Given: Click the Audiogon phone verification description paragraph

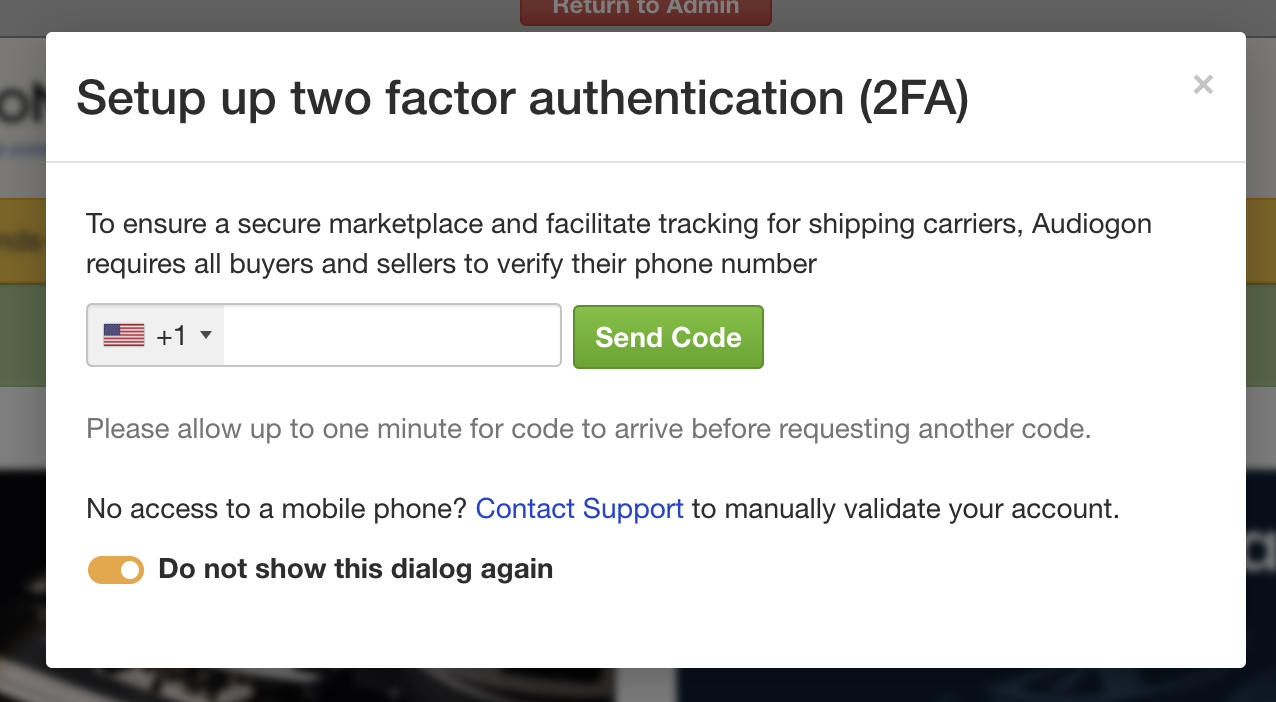Looking at the screenshot, I should 619,244.
